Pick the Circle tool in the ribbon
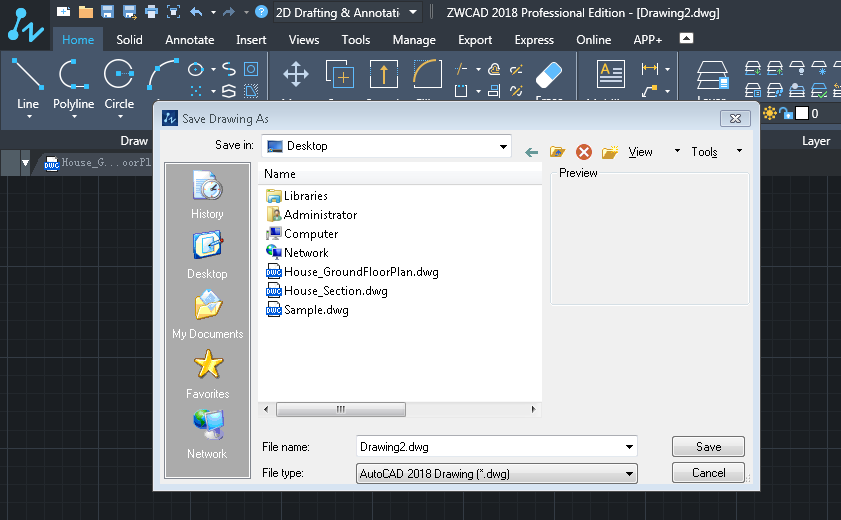 pyautogui.click(x=119, y=84)
